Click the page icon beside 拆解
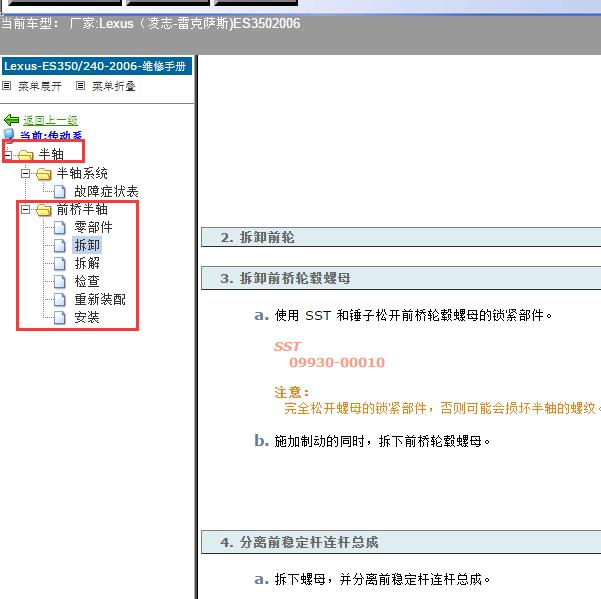 pyautogui.click(x=59, y=263)
